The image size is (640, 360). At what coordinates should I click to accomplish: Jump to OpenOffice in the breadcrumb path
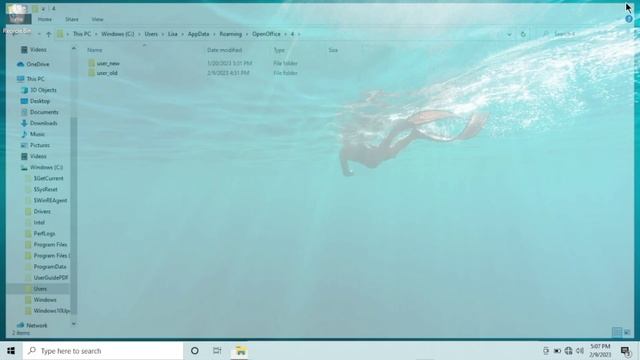coord(266,34)
